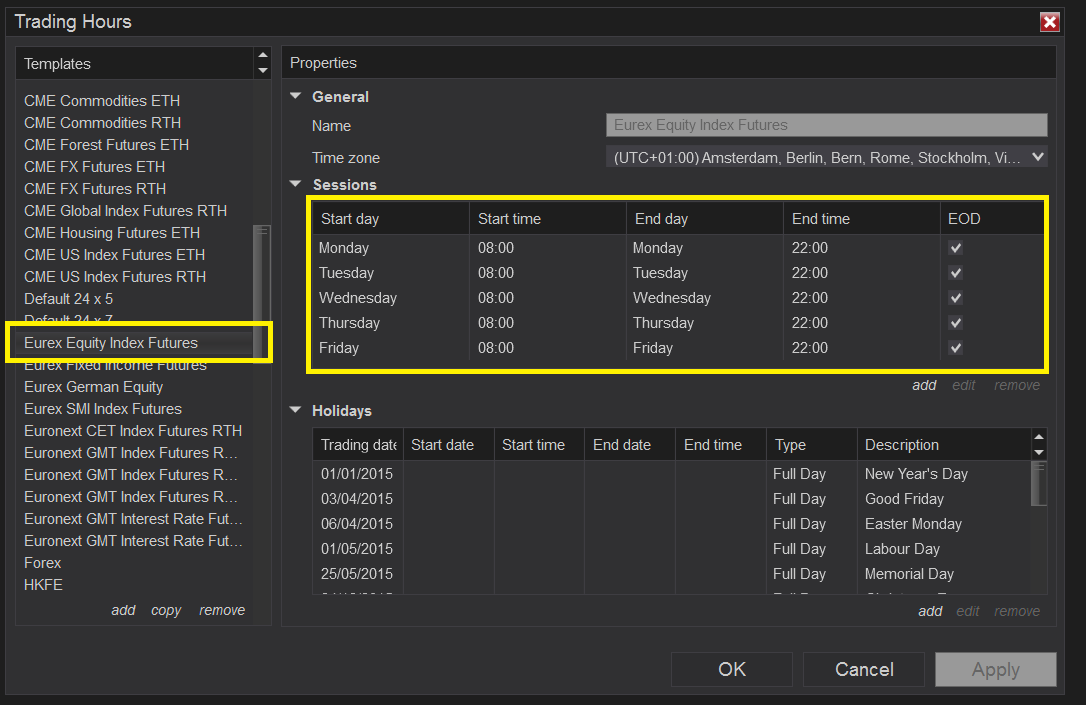Click remove under the Sessions table
This screenshot has width=1086, height=705.
point(1017,385)
